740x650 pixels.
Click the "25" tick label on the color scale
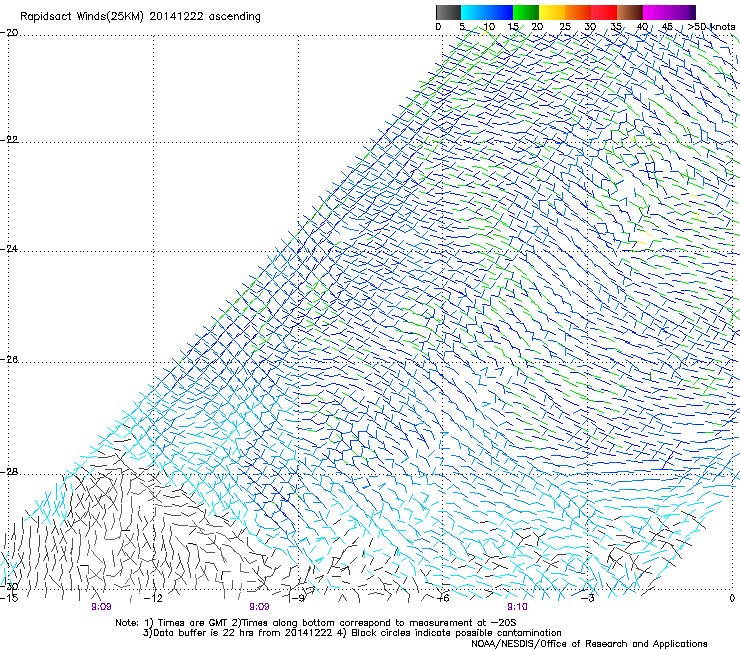[565, 27]
